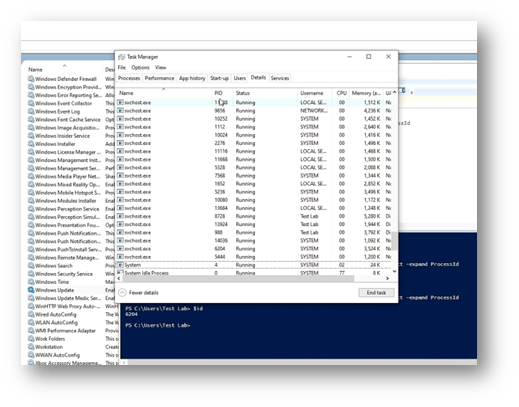Open the Options menu in Task Manager
This screenshot has width=519, height=407.
140,67
